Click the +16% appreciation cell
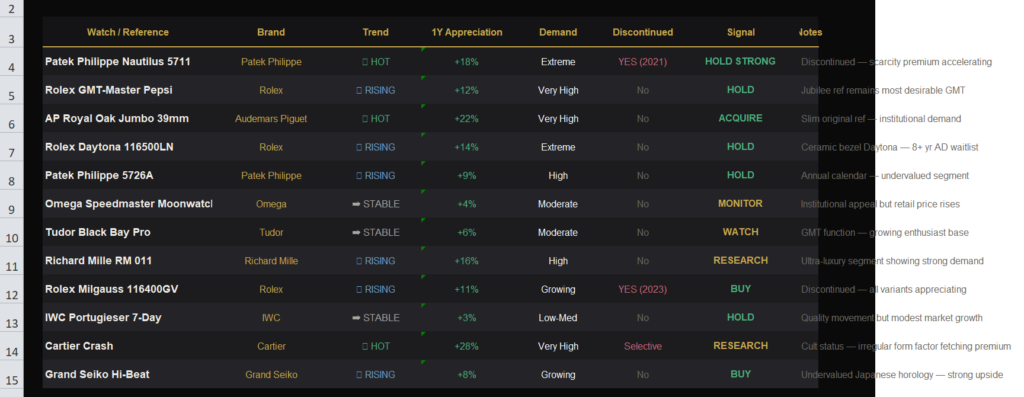 pos(467,261)
